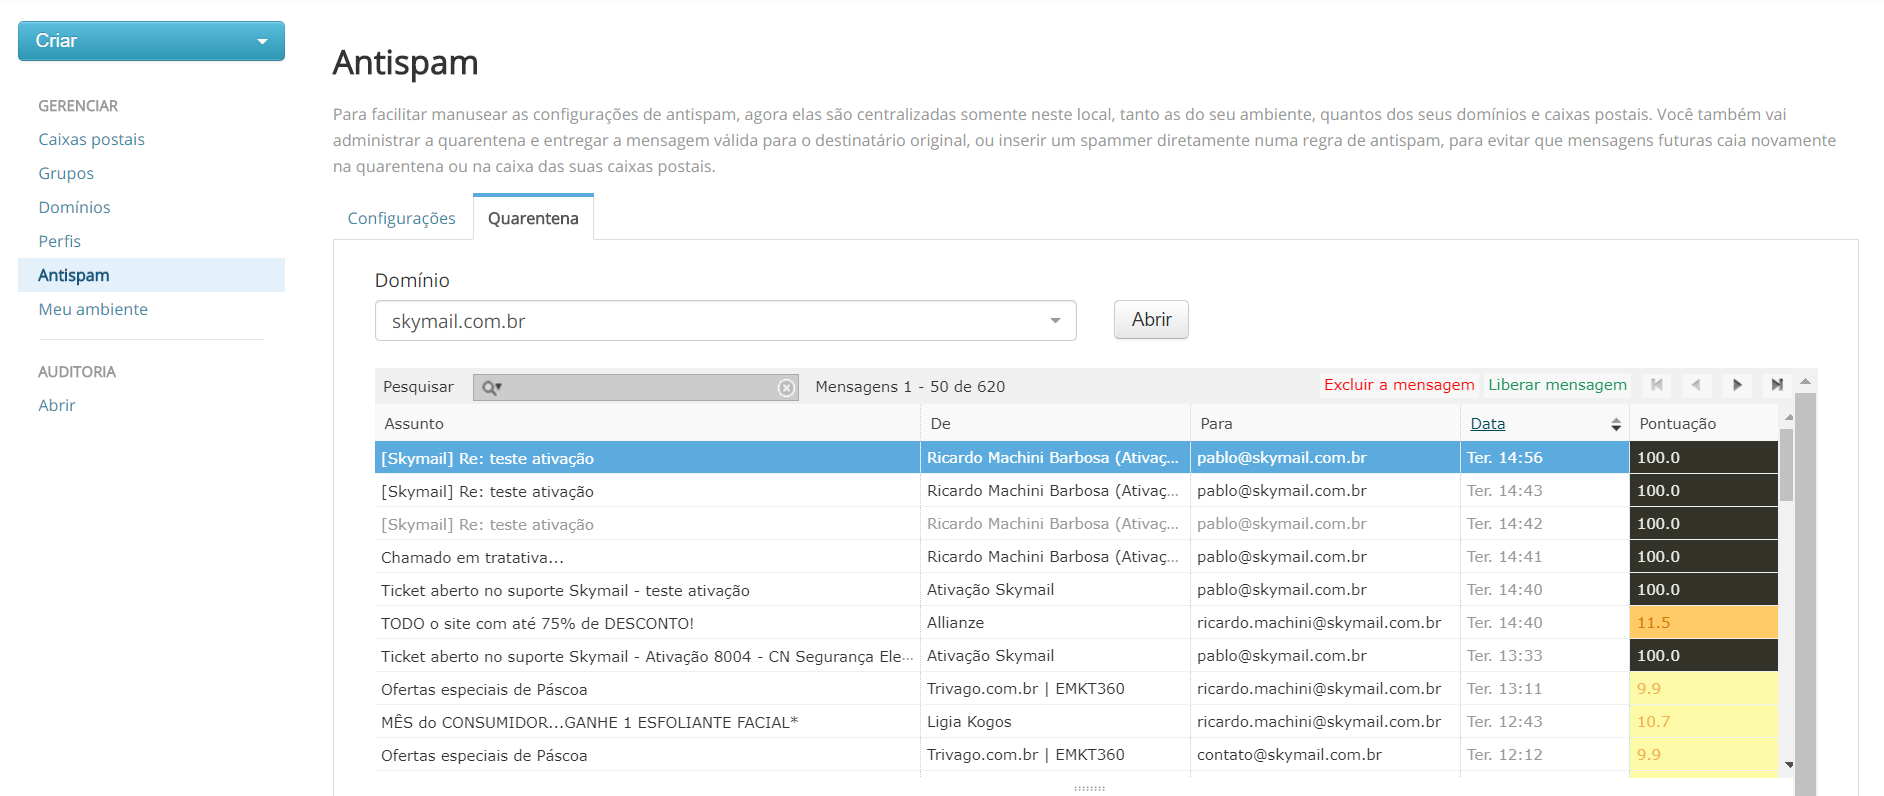Expand the Domínio skymail.com.br dropdown

coord(1055,321)
